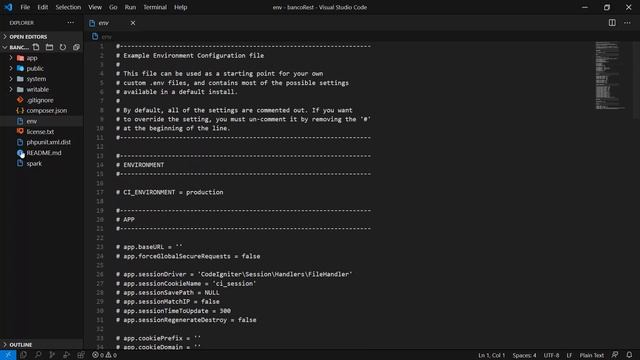This screenshot has width=640, height=360.
Task: Open Explorer views and more actions menu
Action: [x=71, y=23]
